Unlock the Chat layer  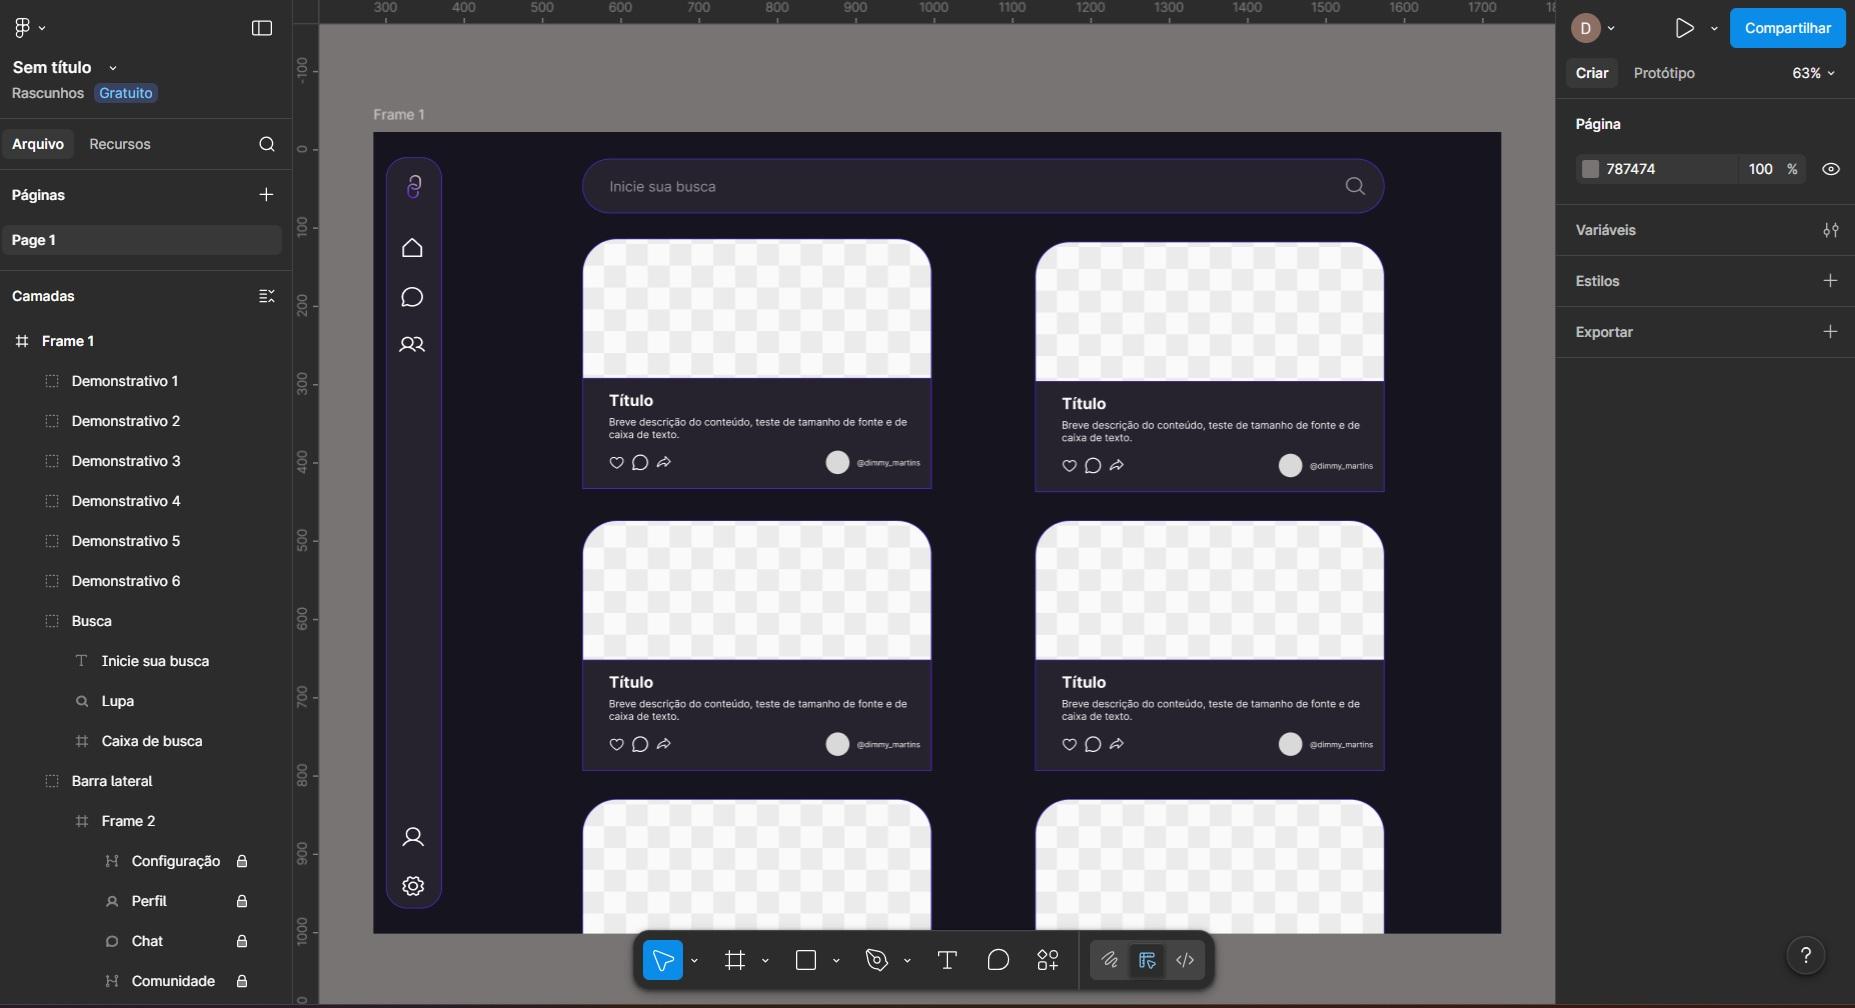click(x=242, y=941)
